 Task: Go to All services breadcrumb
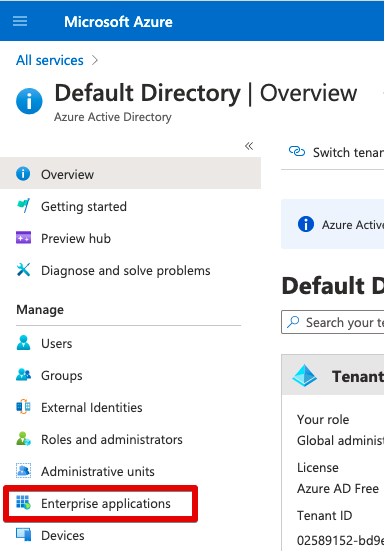pos(50,60)
